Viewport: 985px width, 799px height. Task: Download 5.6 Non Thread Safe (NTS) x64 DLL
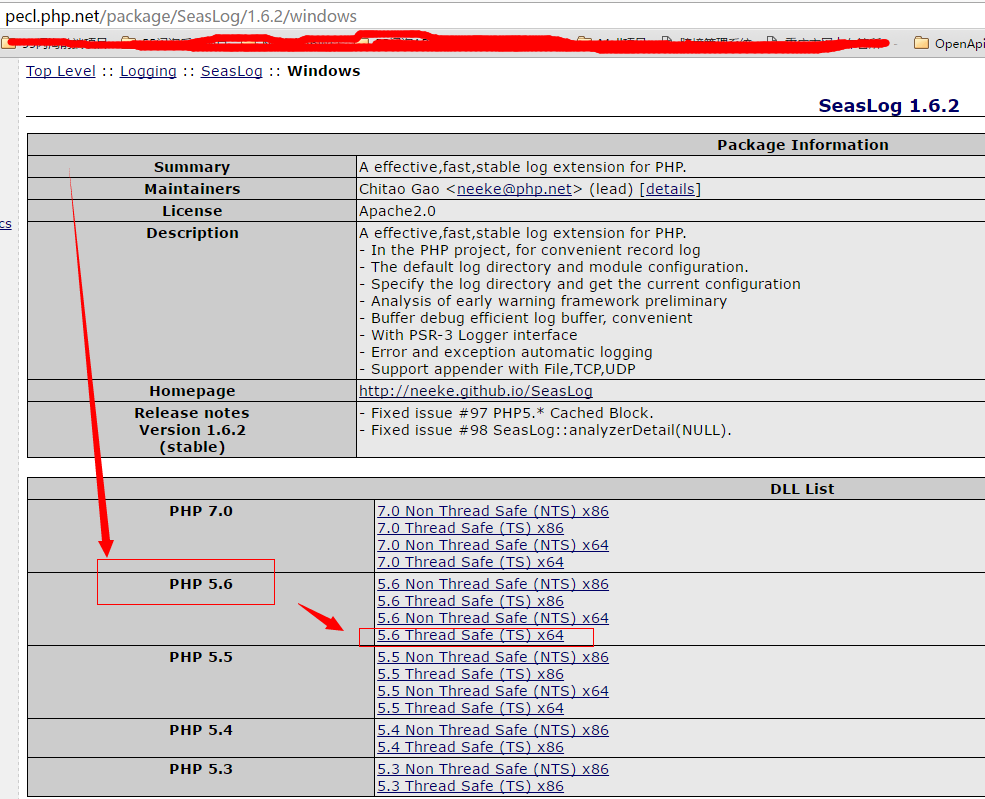(493, 618)
